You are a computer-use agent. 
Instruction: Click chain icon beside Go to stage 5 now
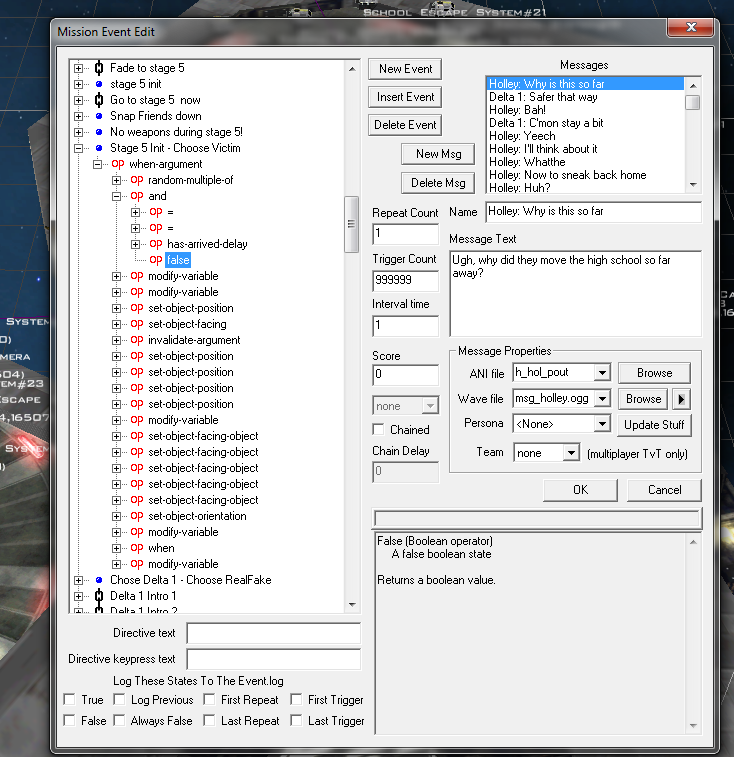click(x=99, y=100)
